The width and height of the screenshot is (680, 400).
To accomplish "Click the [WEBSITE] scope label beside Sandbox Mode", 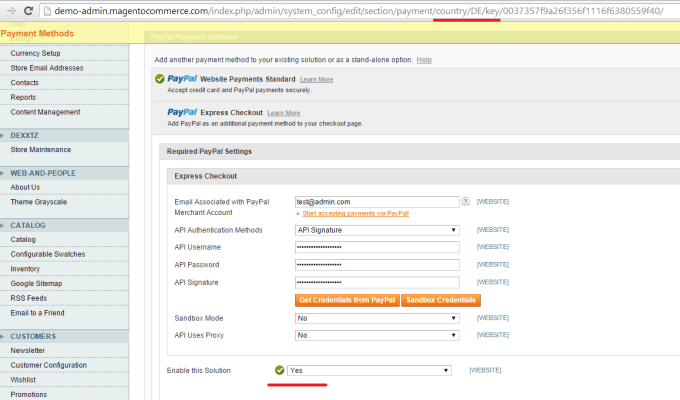I will click(x=493, y=318).
